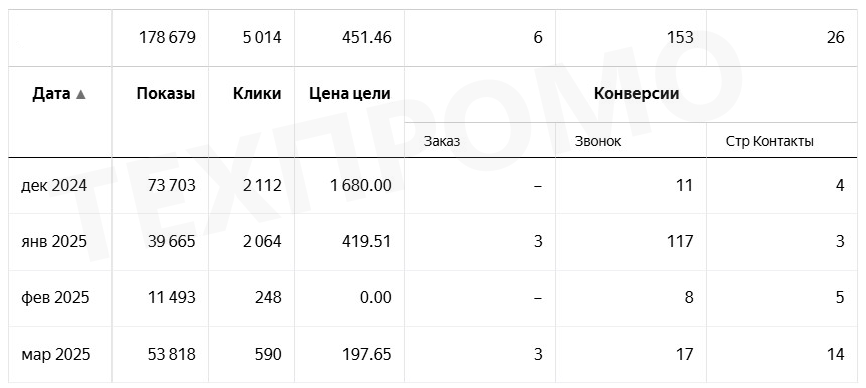Click the Заказ sub-column header
866x388 pixels.
[442, 141]
